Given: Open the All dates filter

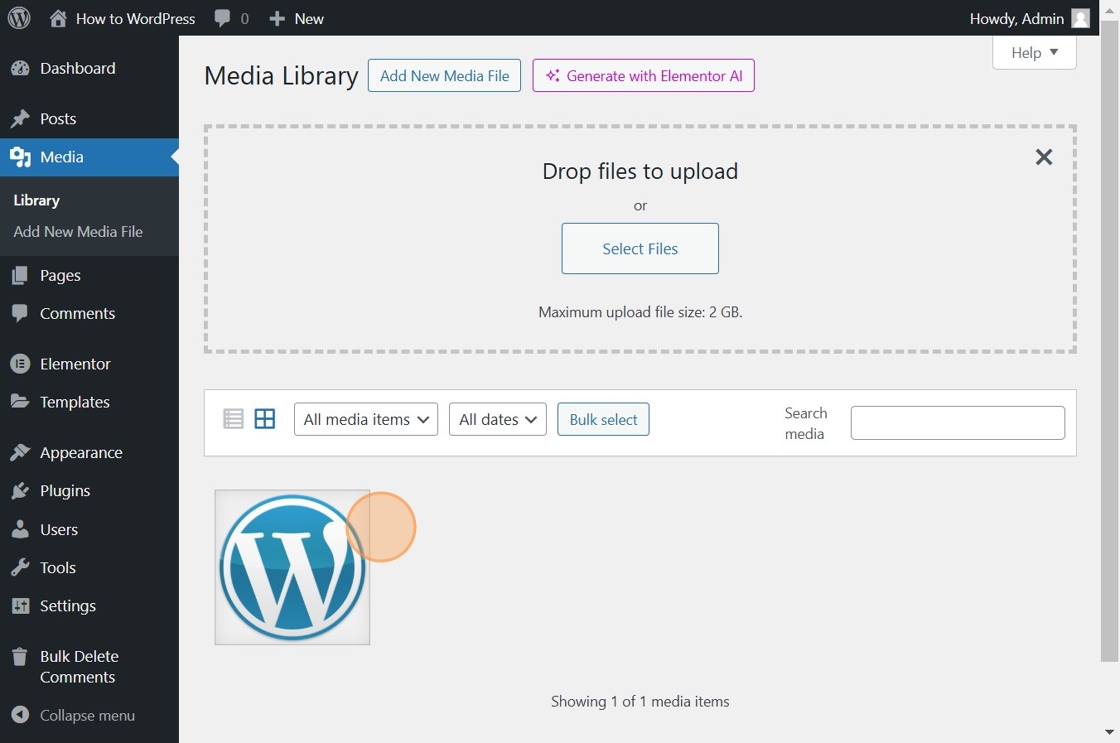Looking at the screenshot, I should coord(498,419).
